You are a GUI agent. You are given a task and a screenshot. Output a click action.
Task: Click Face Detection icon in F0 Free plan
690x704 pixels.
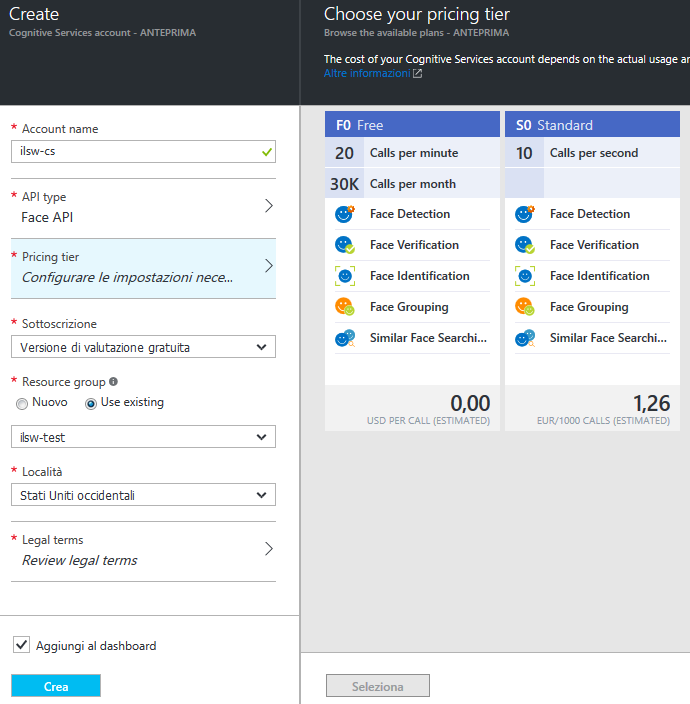point(345,214)
